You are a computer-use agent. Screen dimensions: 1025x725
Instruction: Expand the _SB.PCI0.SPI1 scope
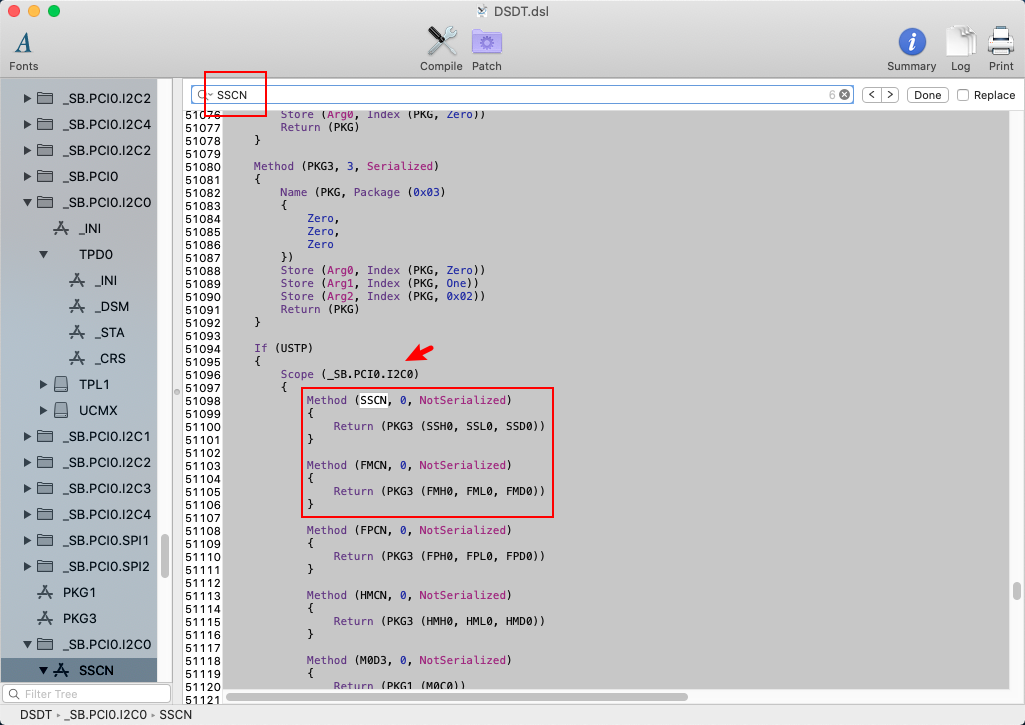pos(27,540)
